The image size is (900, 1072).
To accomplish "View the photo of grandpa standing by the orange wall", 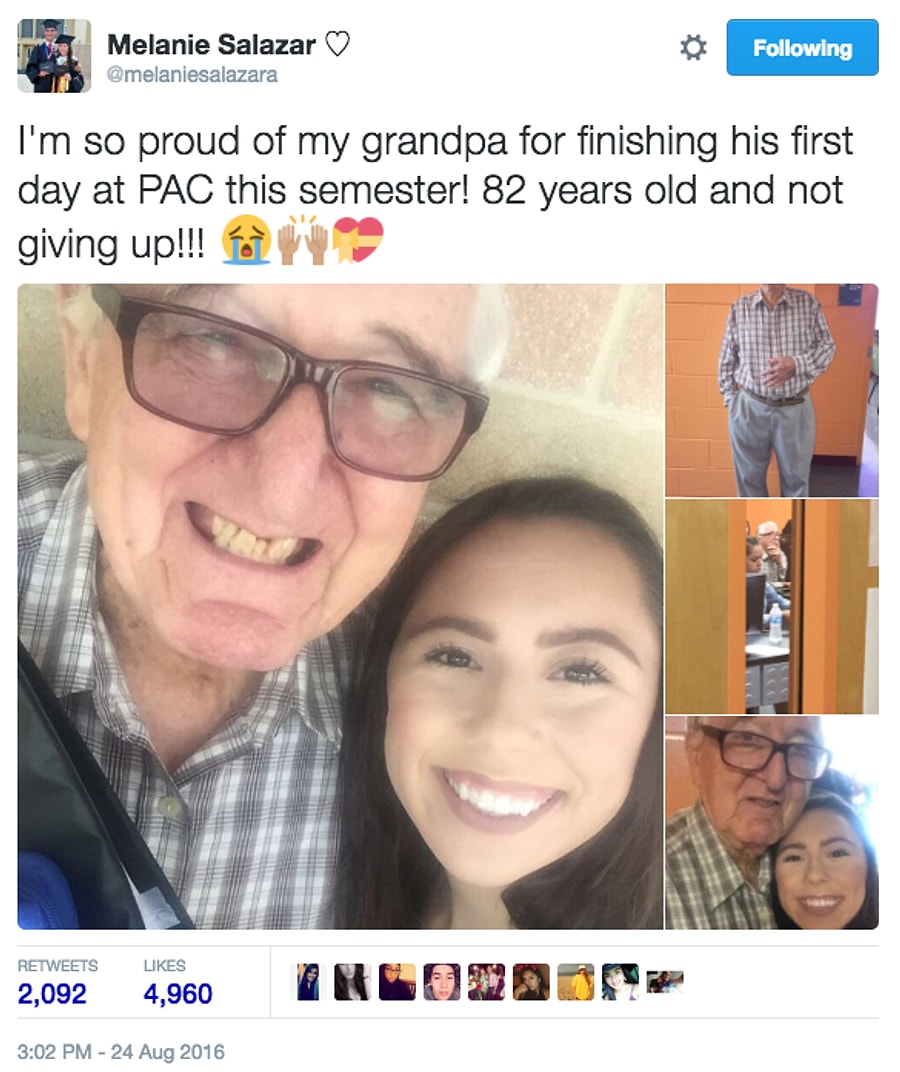I will (772, 390).
